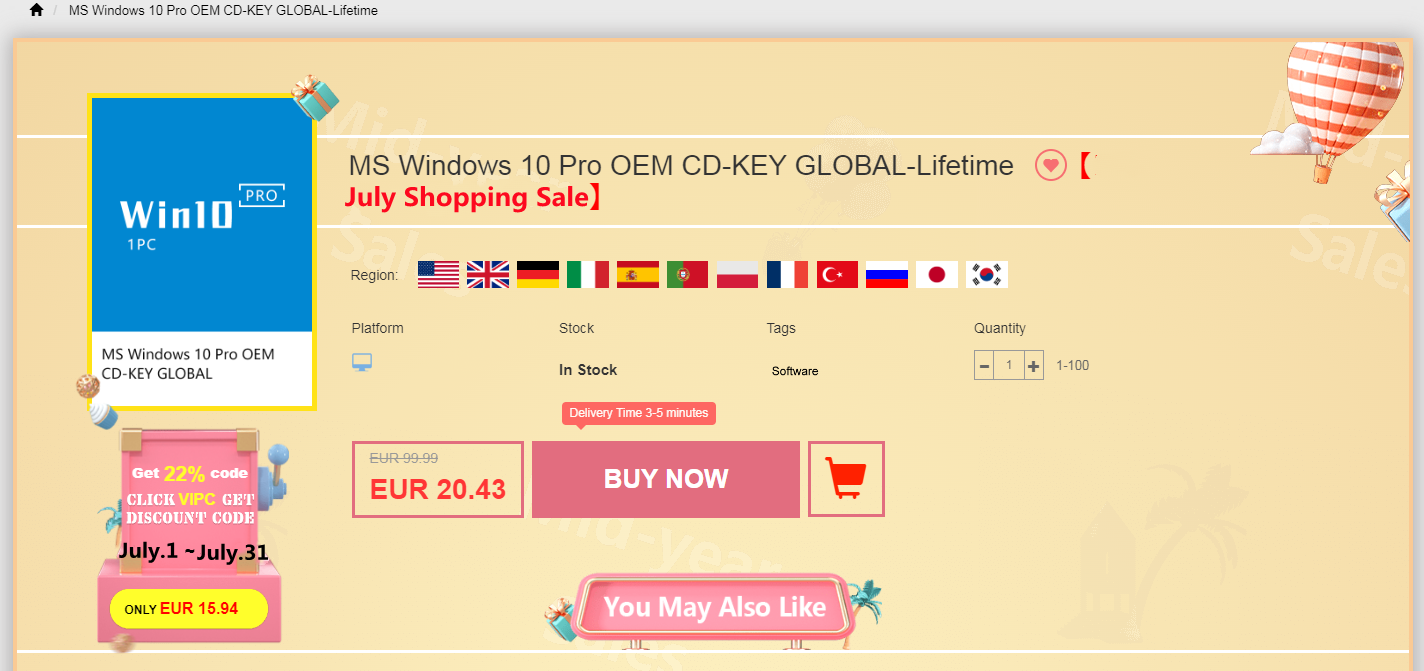Select the Portuguese flag region
Screen dimensions: 1424x671
coord(688,274)
